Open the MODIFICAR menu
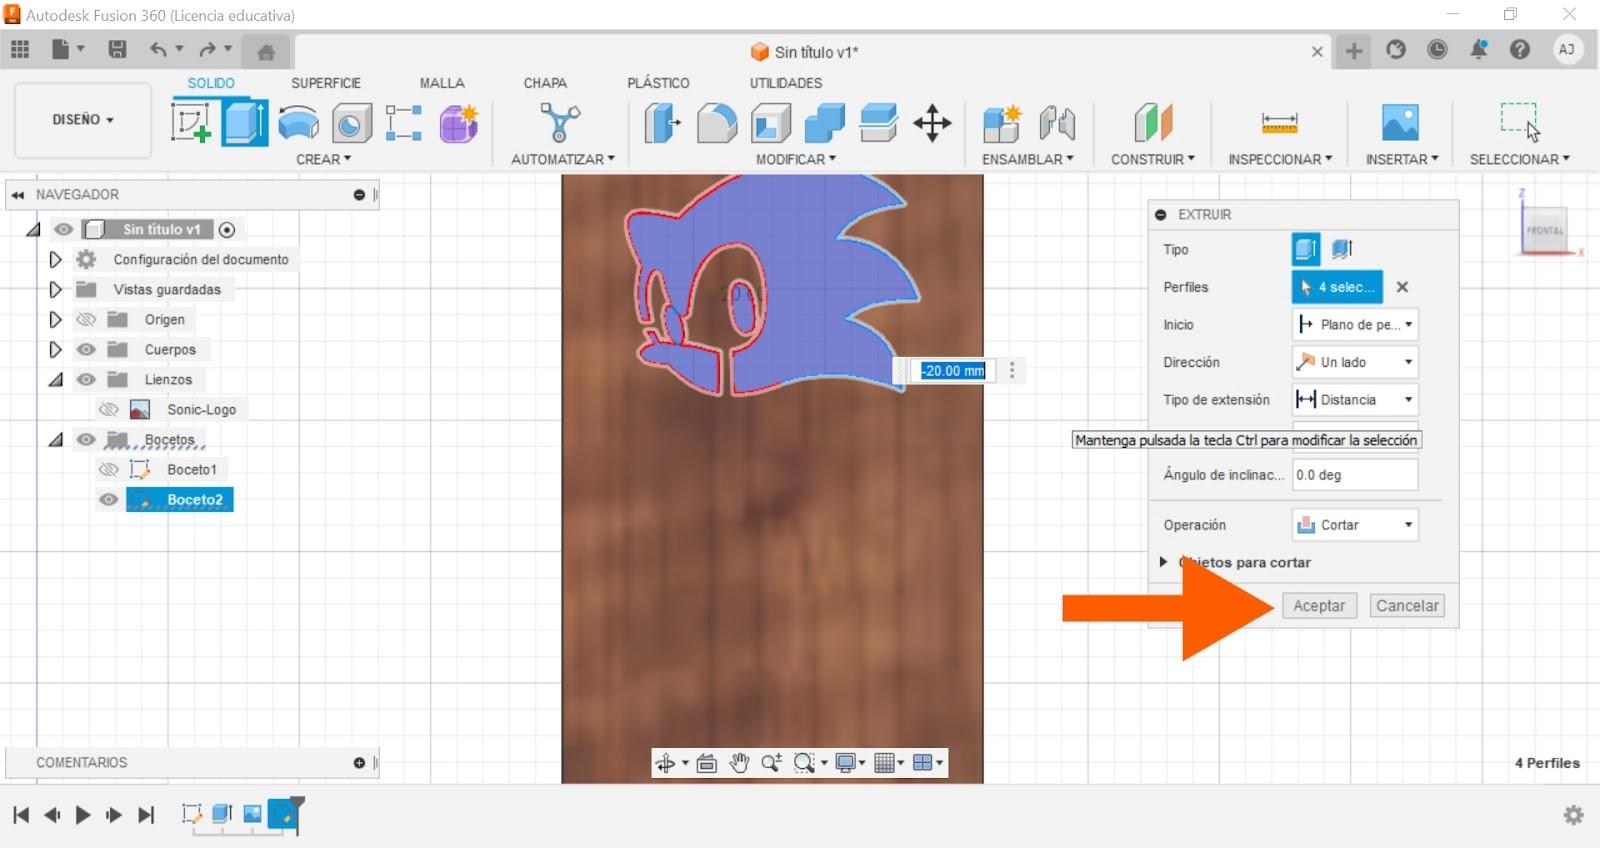 (795, 159)
